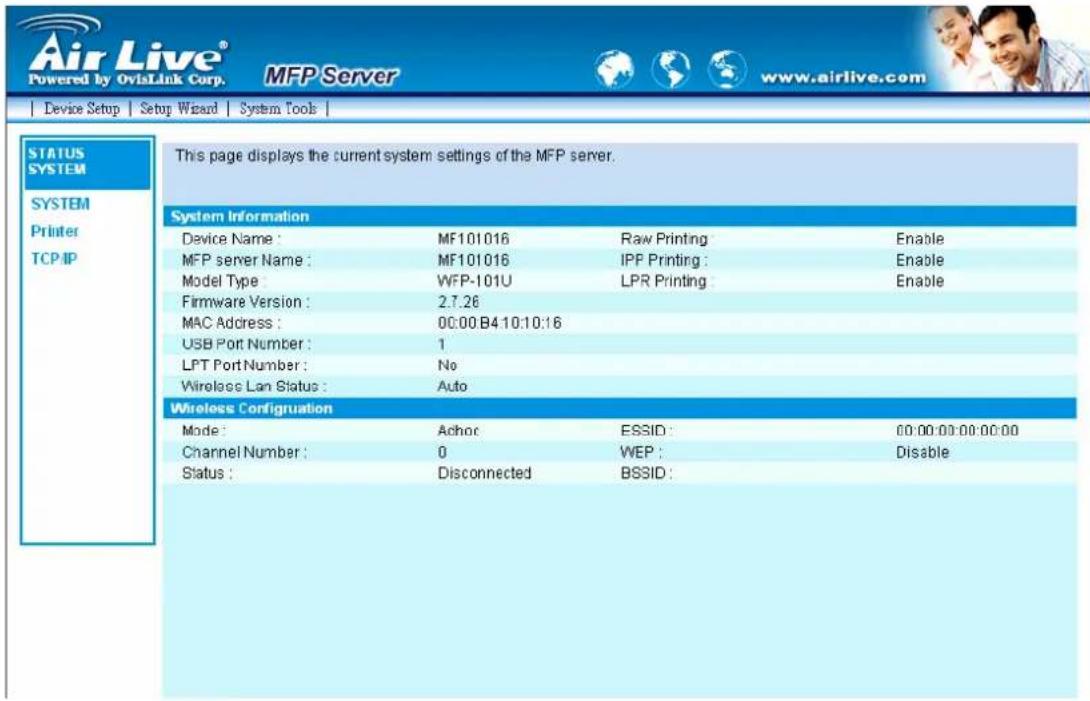The width and height of the screenshot is (1090, 701).
Task: Click the third globe icon showing Asia and Australia
Action: pyautogui.click(x=727, y=70)
